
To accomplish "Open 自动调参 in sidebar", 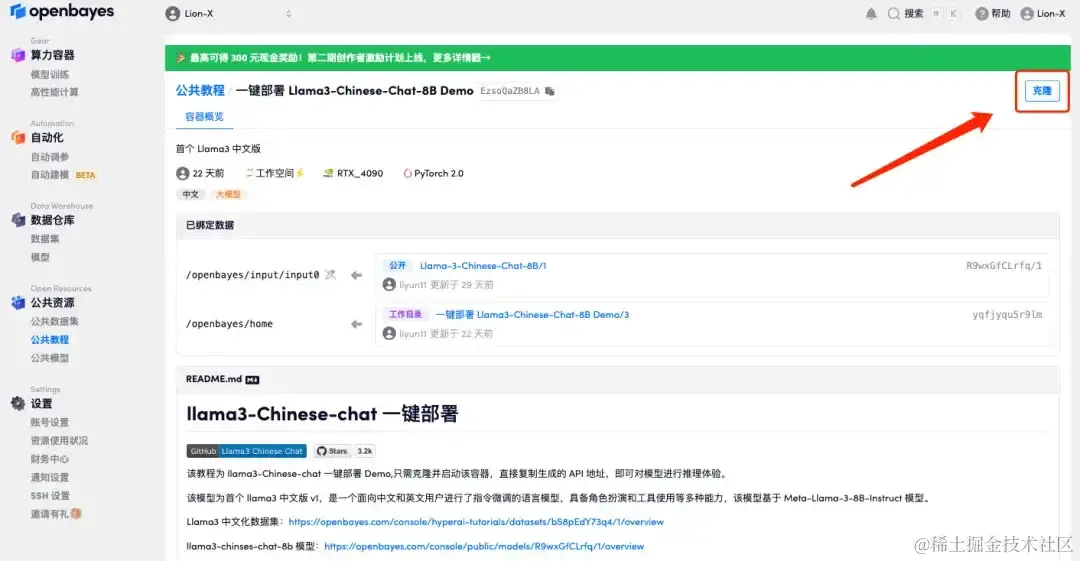I will click(x=50, y=156).
